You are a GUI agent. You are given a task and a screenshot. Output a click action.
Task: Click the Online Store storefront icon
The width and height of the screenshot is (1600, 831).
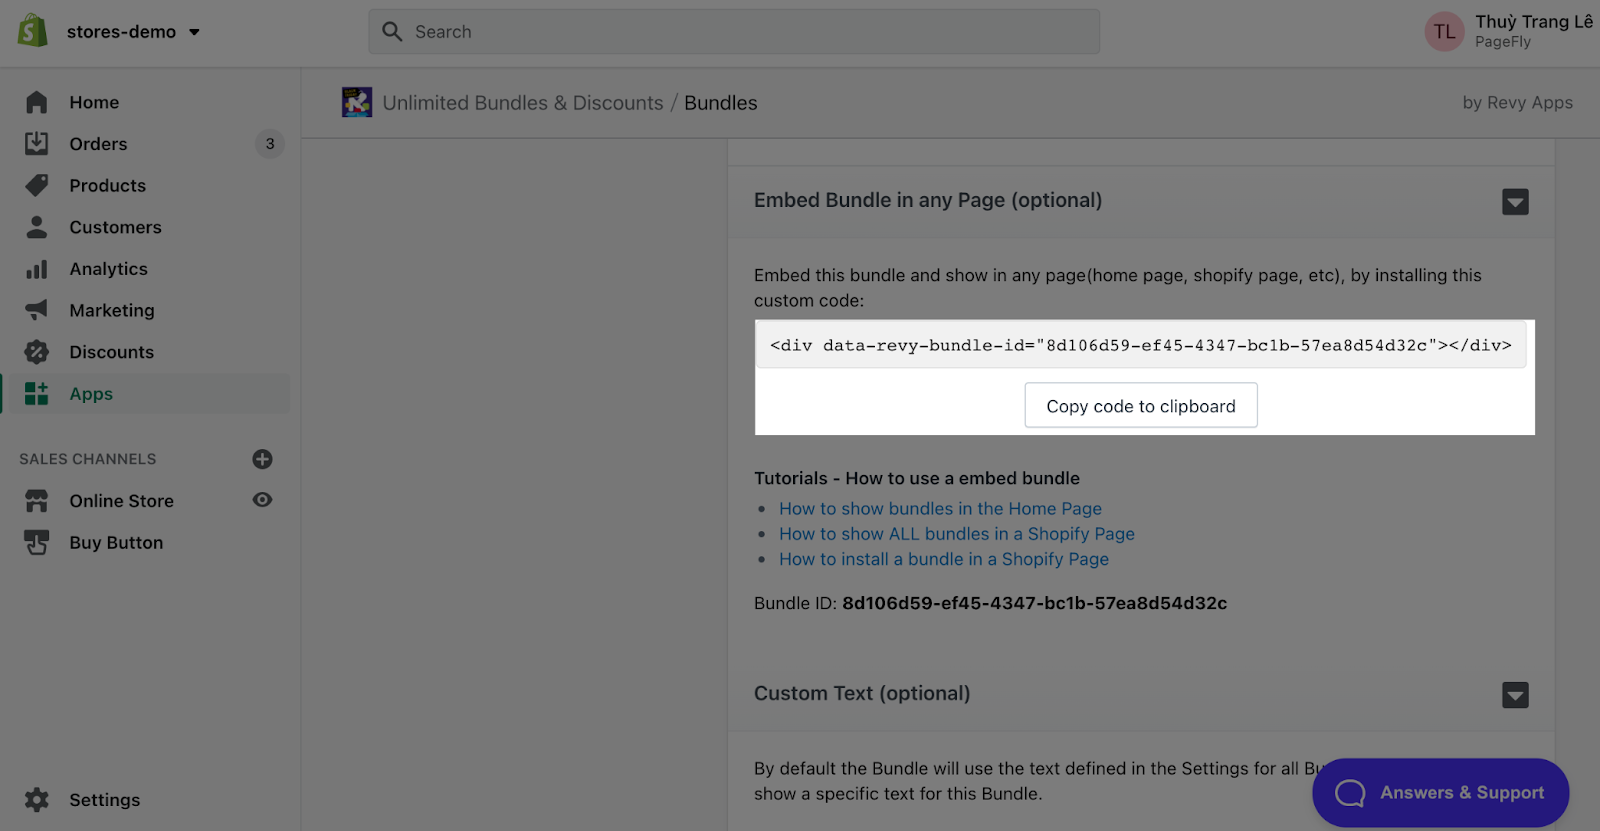(x=37, y=501)
